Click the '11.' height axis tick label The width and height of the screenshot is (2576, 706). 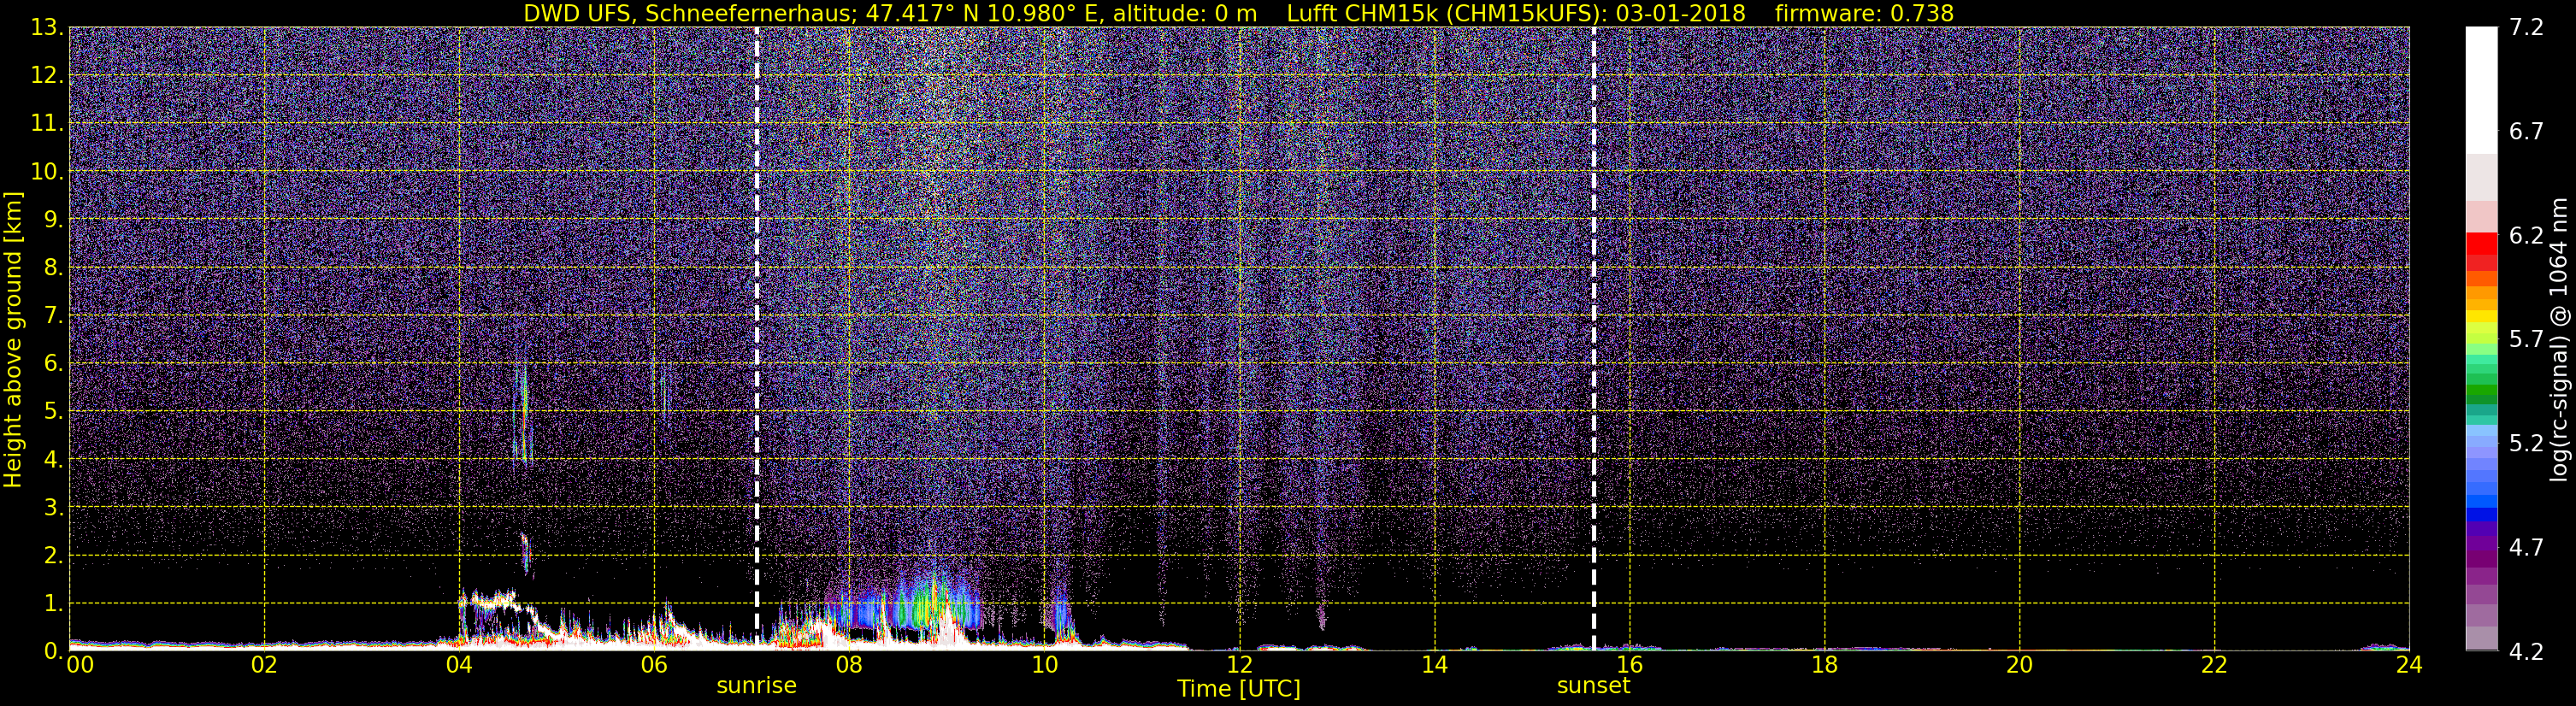pos(47,123)
